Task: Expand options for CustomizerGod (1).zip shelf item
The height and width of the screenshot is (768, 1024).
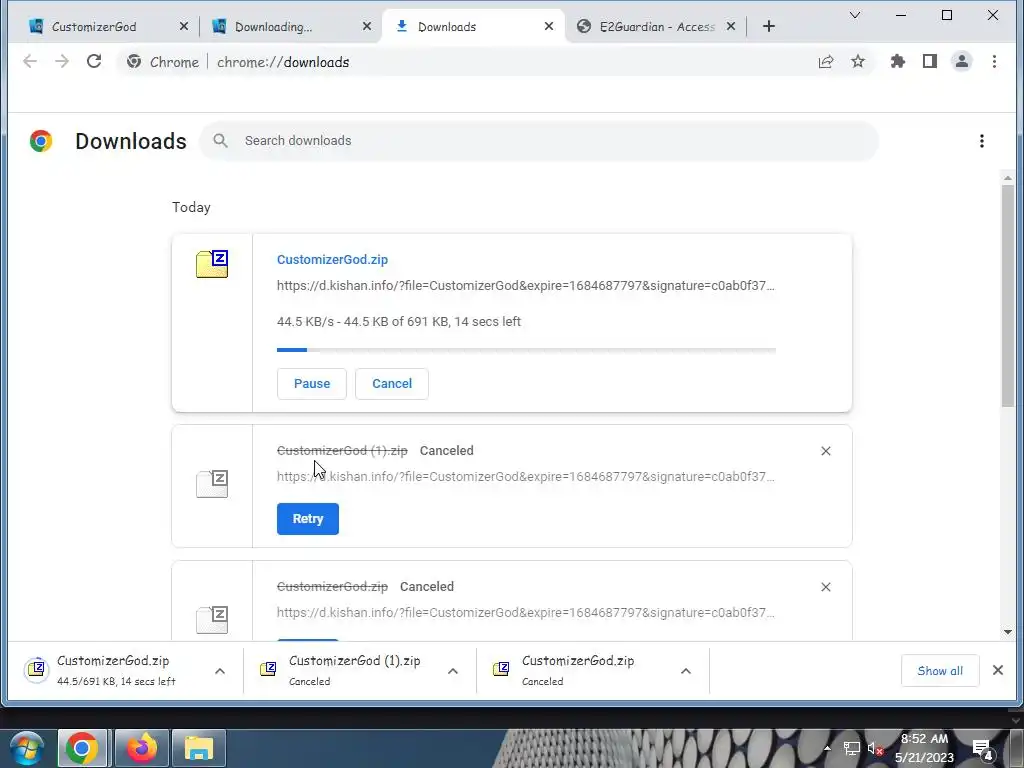Action: [x=453, y=671]
